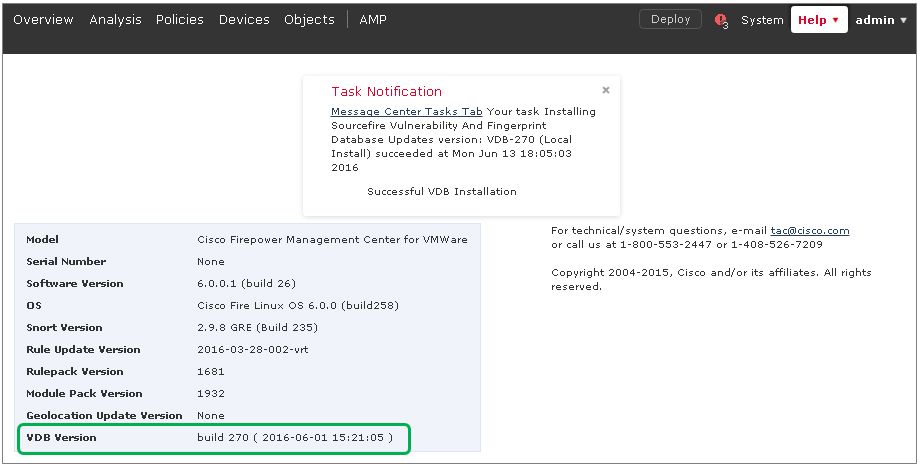Screen dimensions: 921x467
Task: Click the 1-800-553-2447 phone number text
Action: click(x=665, y=244)
